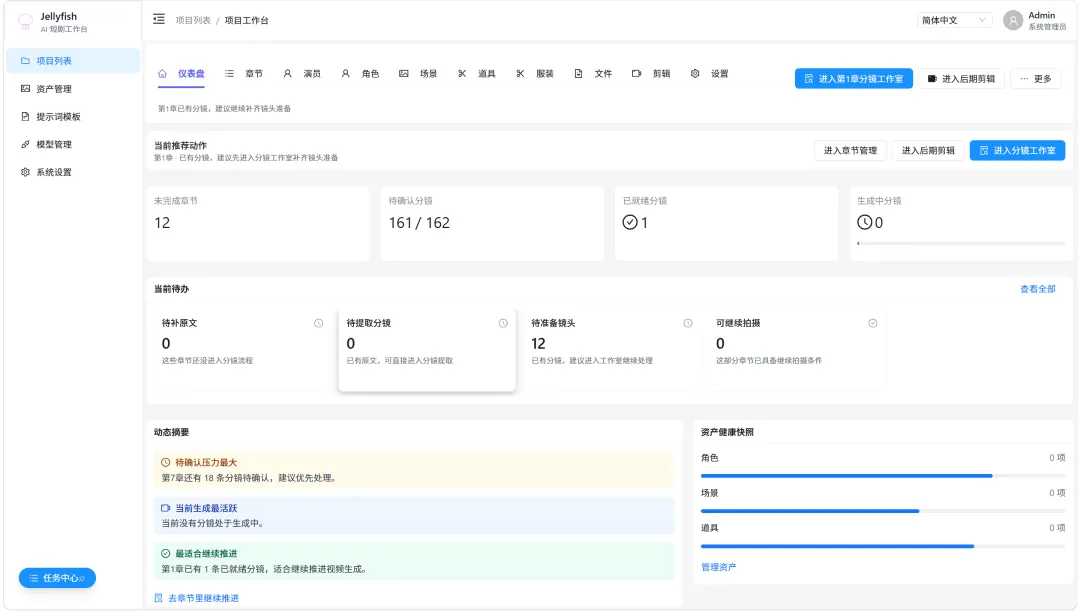The width and height of the screenshot is (1080, 612).
Task: Switch to the 场景 tab
Action: click(419, 74)
